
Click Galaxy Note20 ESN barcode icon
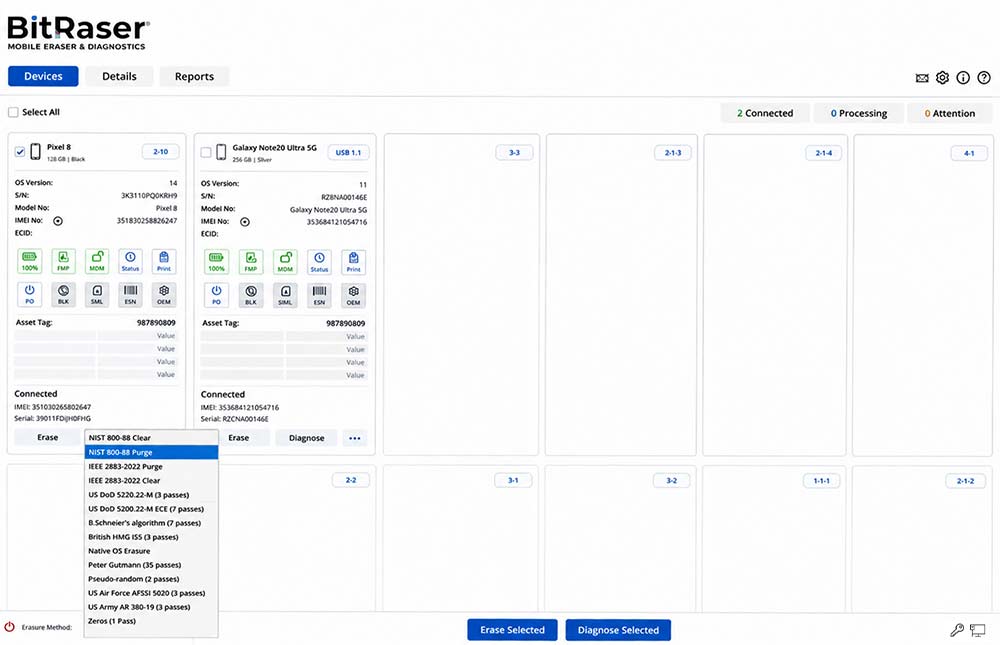(x=319, y=295)
